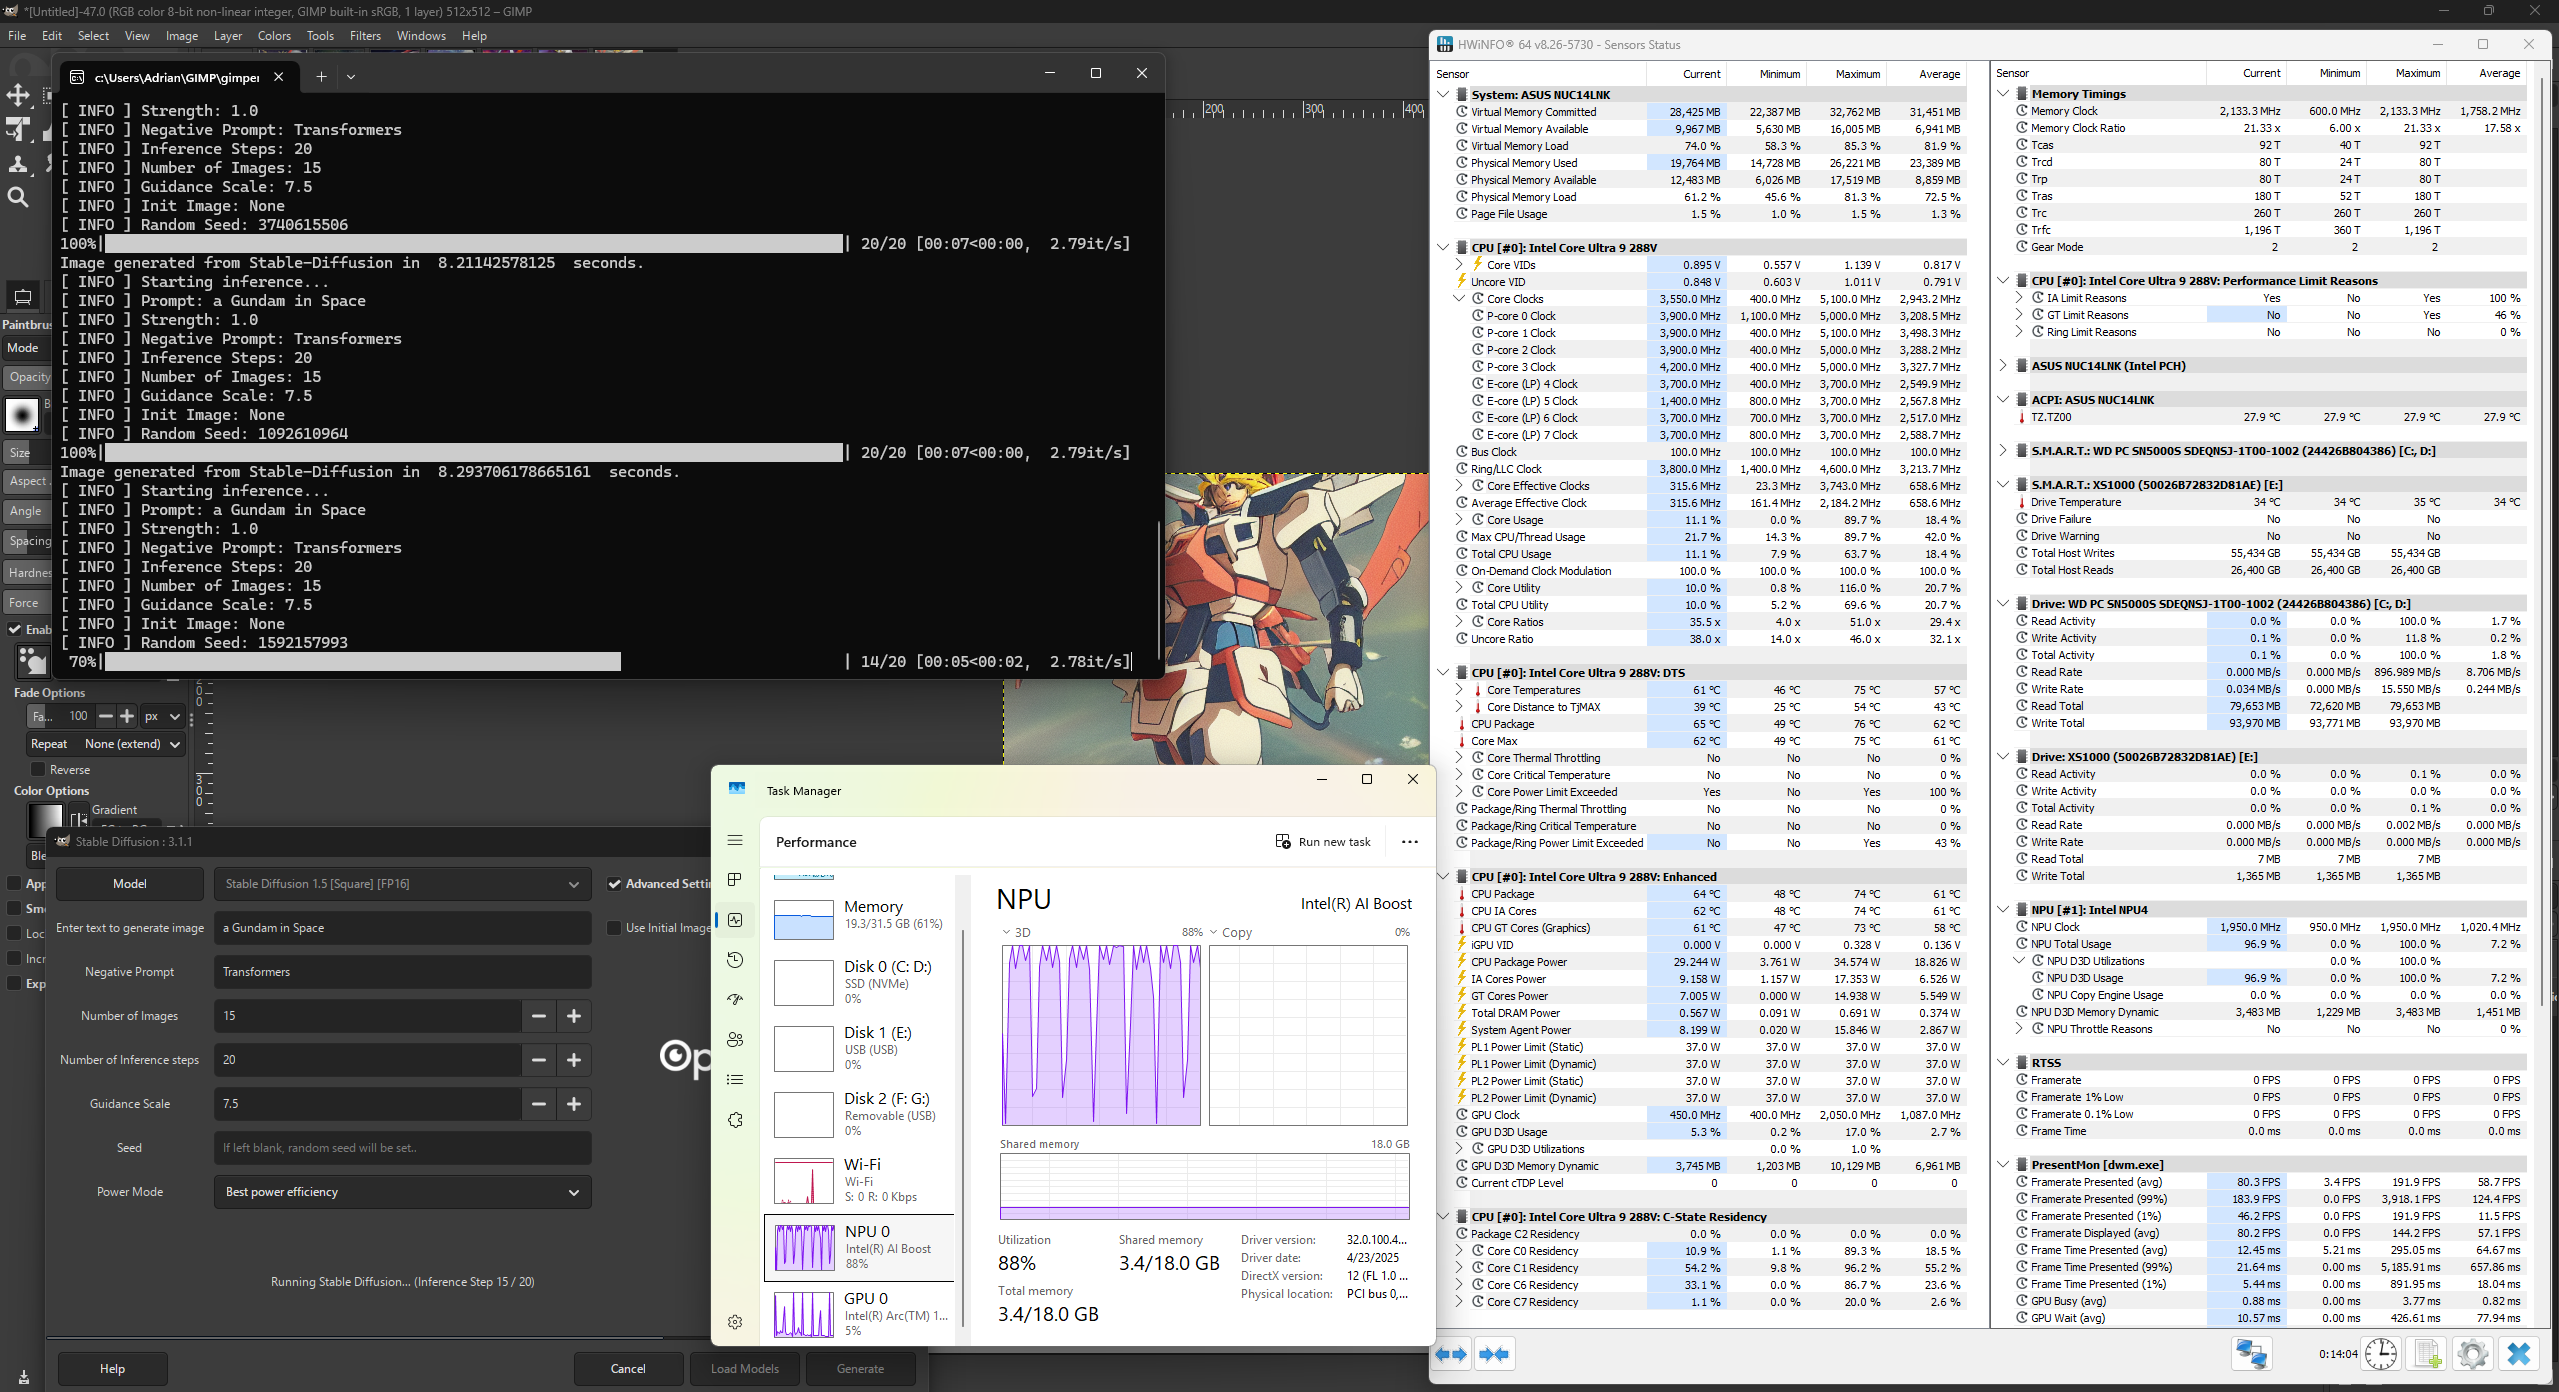Open Task Manager Startup apps icon
The image size is (2559, 1392).
tap(735, 999)
